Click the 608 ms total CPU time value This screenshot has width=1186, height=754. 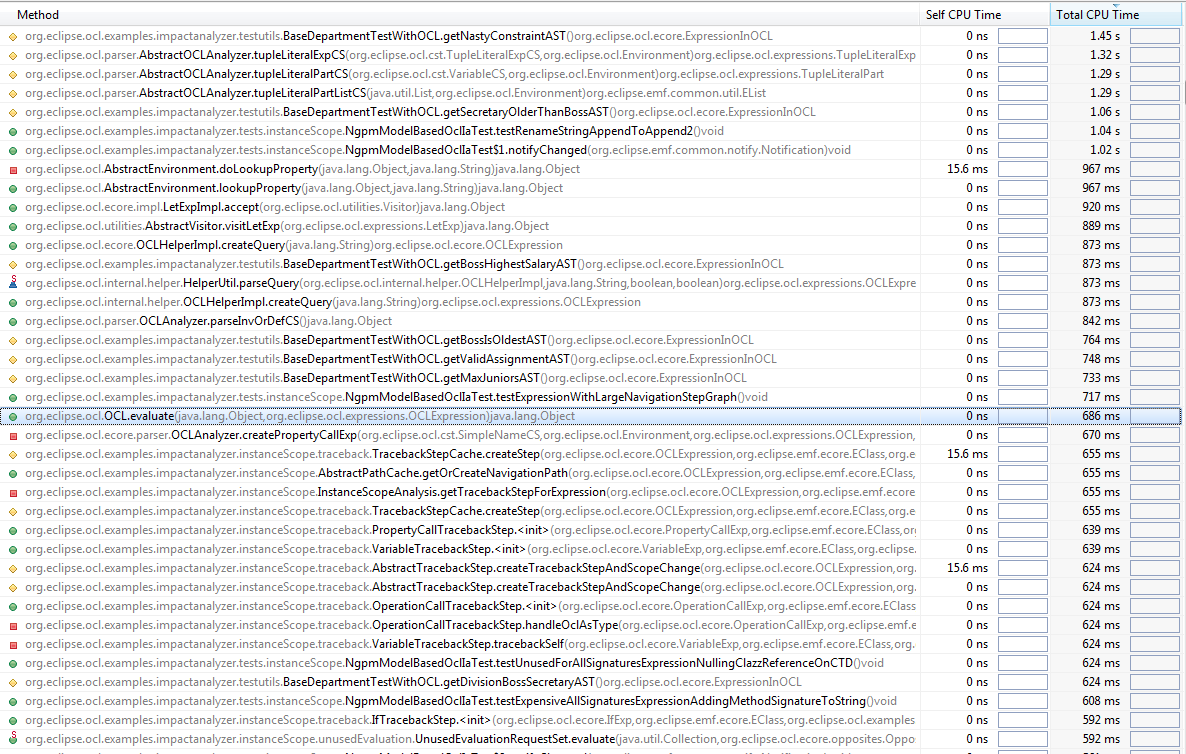coord(1101,701)
